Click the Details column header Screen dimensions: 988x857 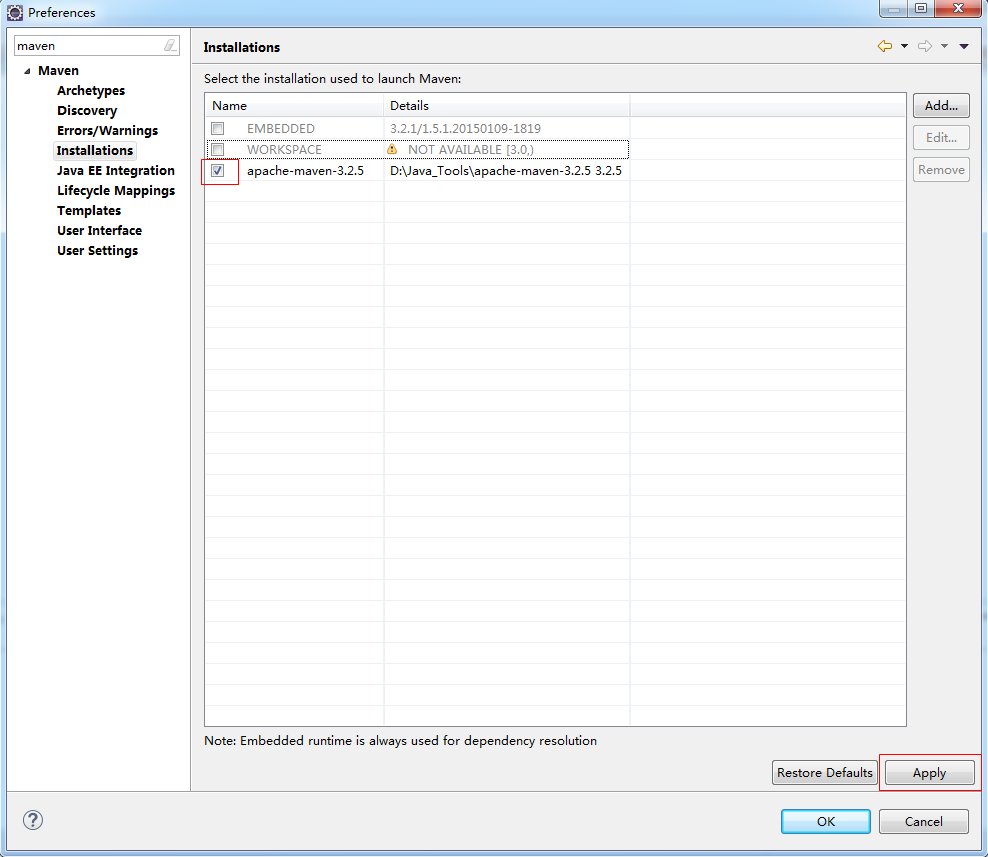pyautogui.click(x=507, y=106)
